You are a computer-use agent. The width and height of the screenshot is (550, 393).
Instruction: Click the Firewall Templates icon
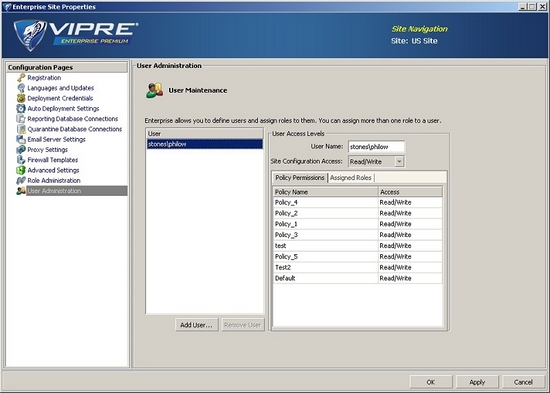tap(21, 160)
